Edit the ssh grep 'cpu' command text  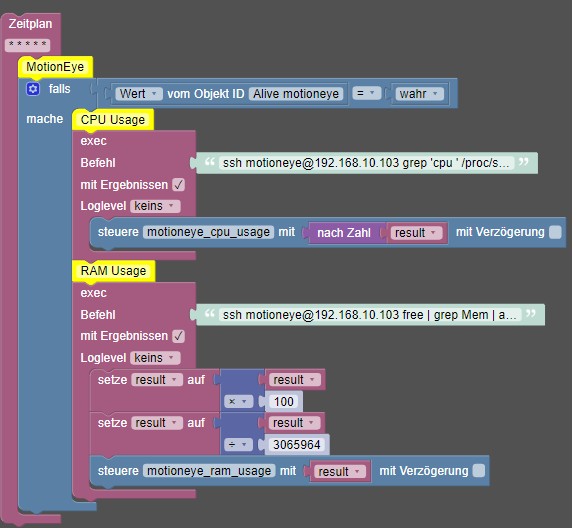[366, 163]
